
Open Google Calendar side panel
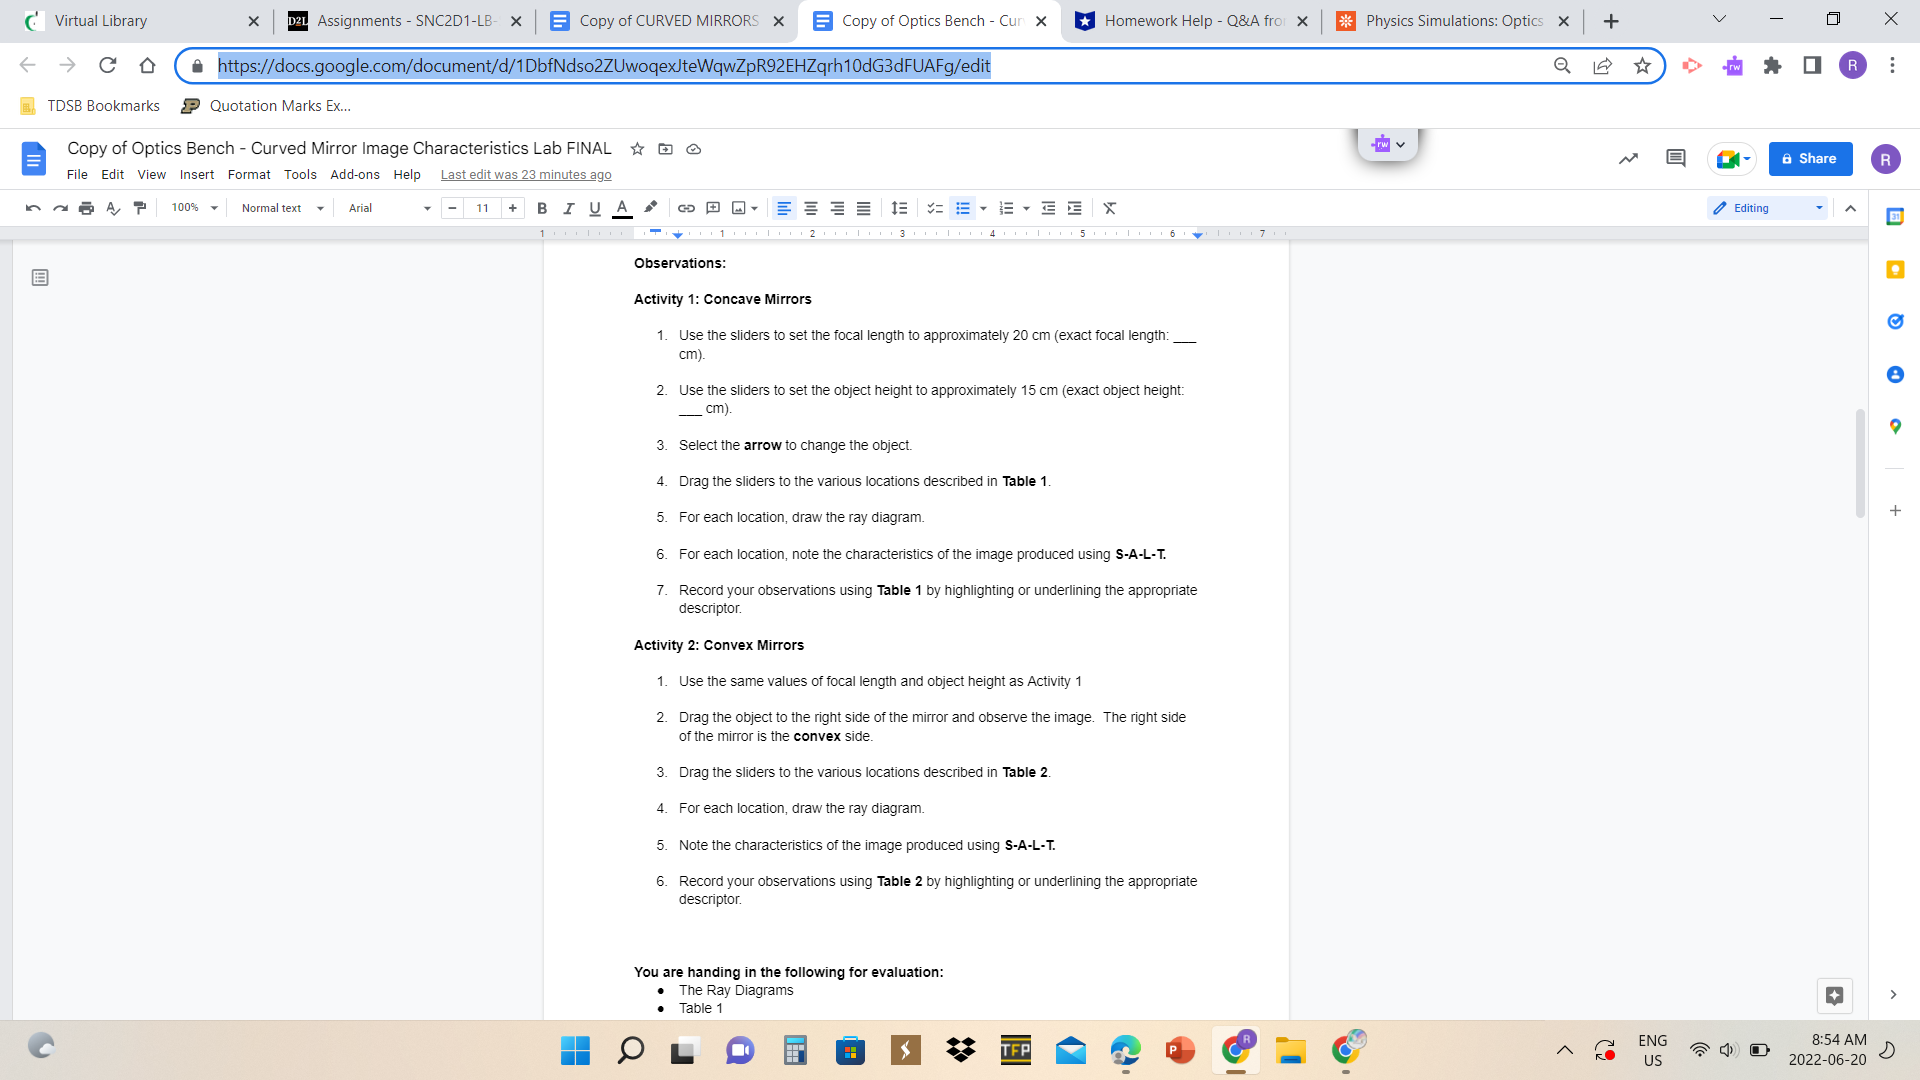1895,216
